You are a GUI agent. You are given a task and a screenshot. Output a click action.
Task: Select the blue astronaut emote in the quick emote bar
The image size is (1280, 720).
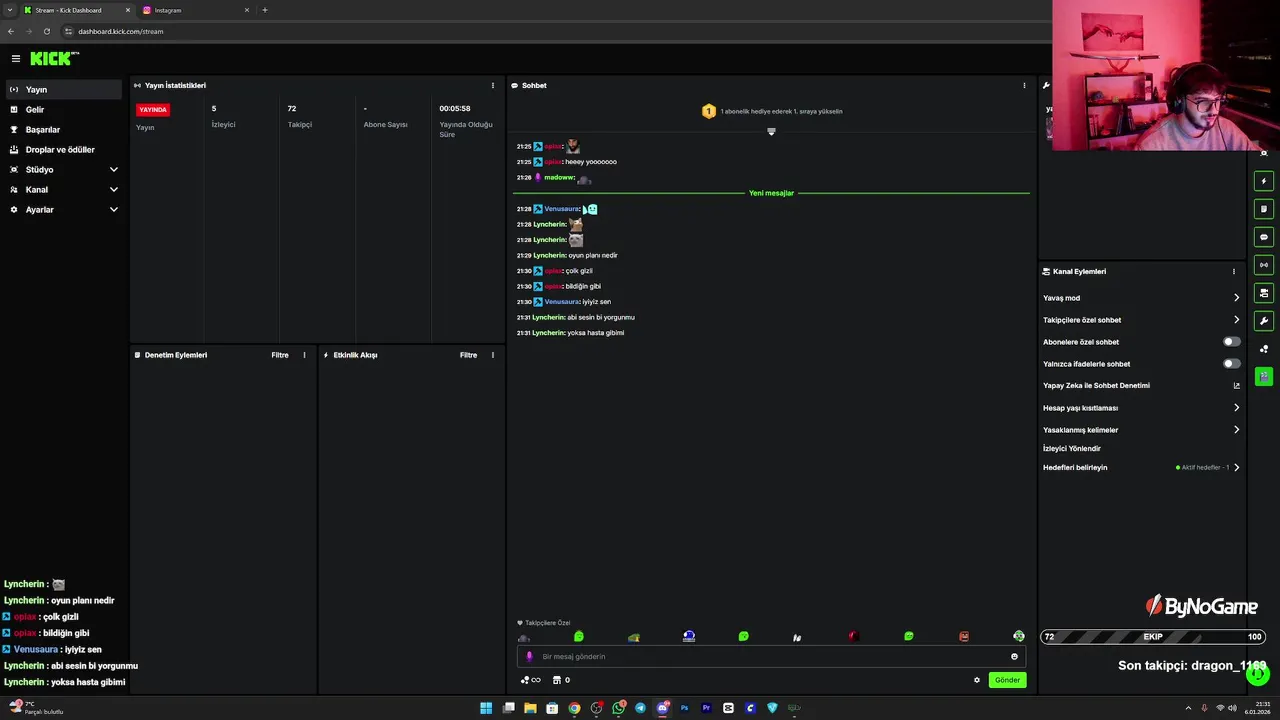click(689, 636)
